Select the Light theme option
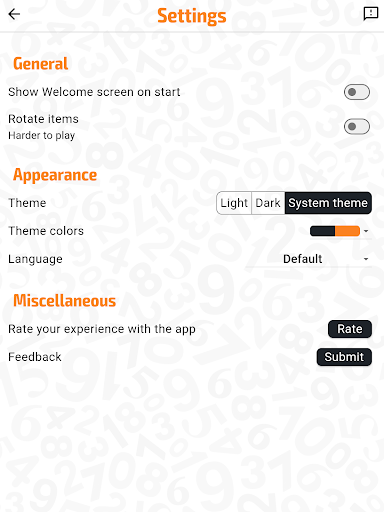Screen dimensions: 384x512 click(x=234, y=203)
